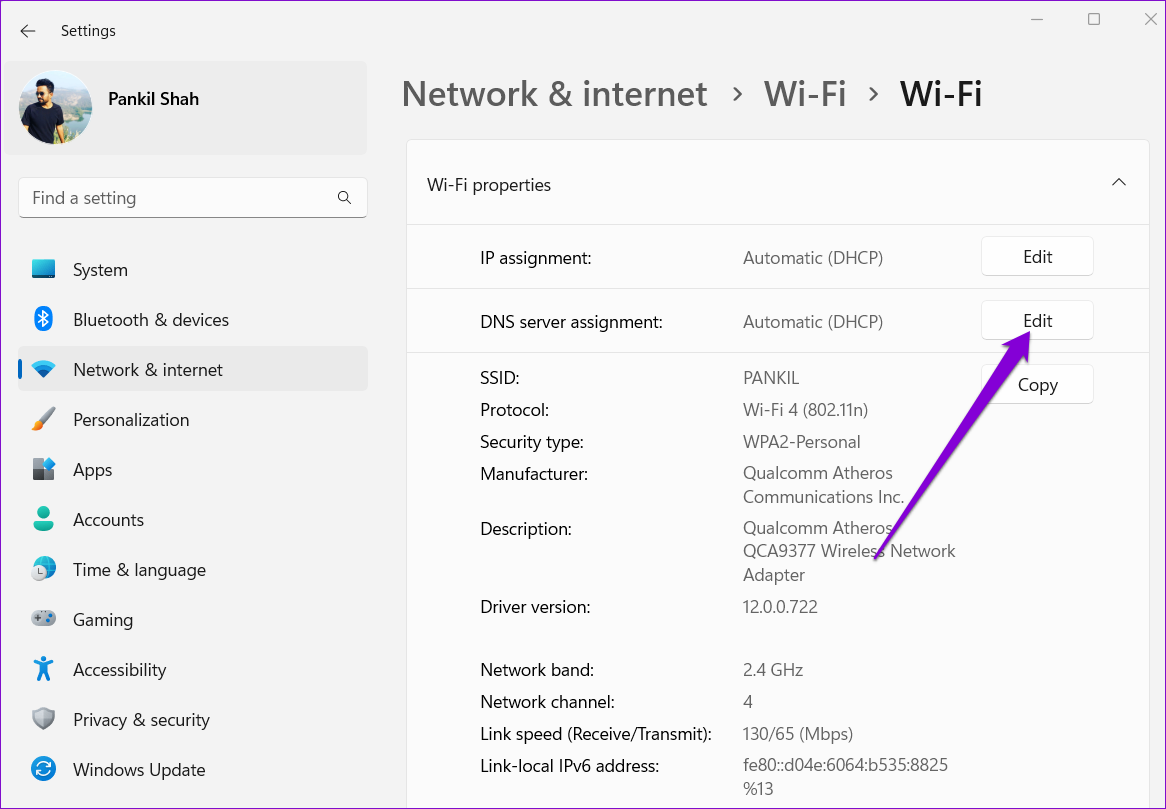Click the Find a setting search box

point(180,198)
